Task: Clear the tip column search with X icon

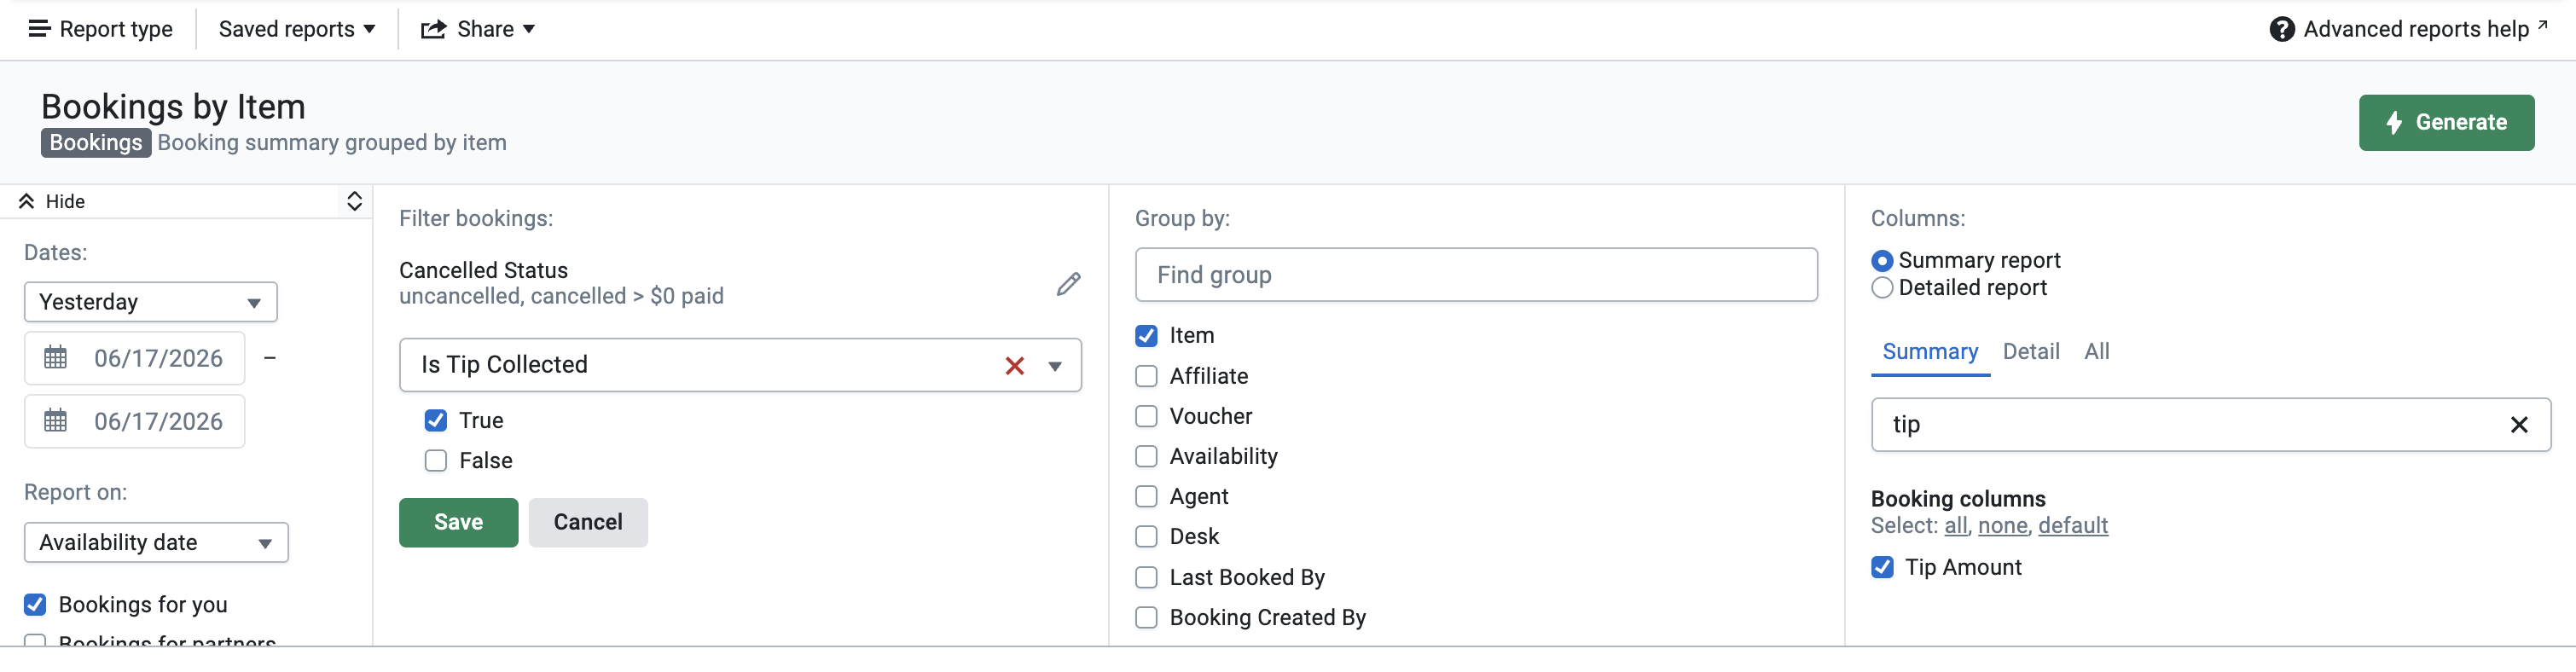Action: [2518, 425]
